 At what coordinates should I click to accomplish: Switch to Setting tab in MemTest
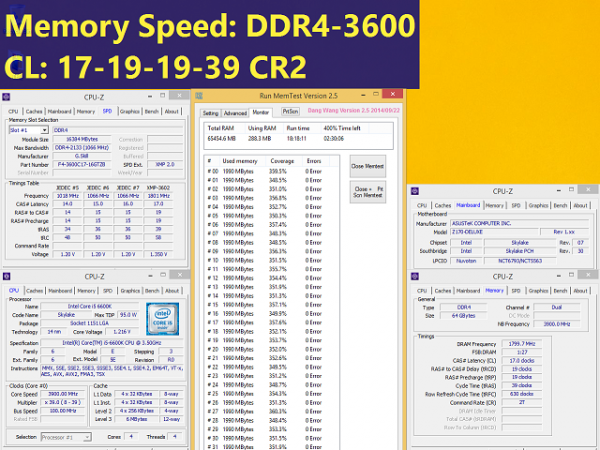coord(210,113)
